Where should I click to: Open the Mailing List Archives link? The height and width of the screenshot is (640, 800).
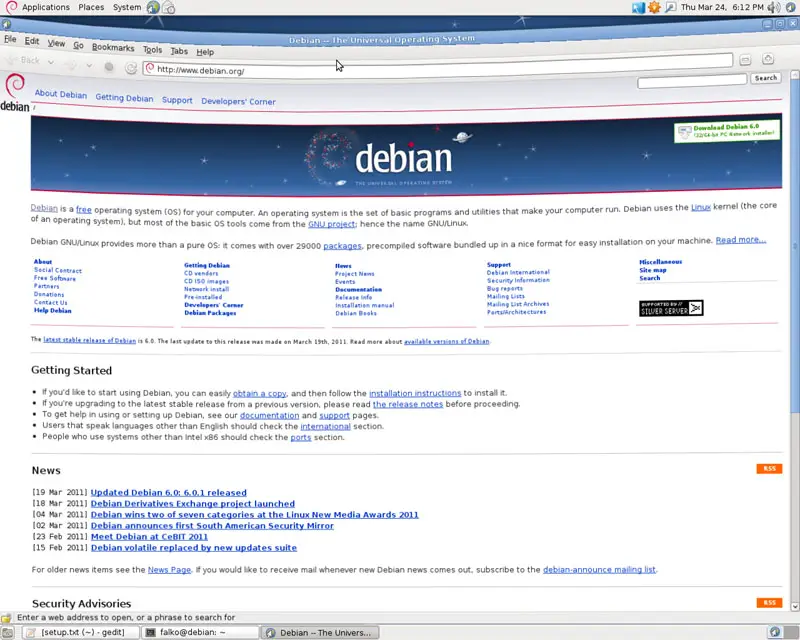pos(518,304)
